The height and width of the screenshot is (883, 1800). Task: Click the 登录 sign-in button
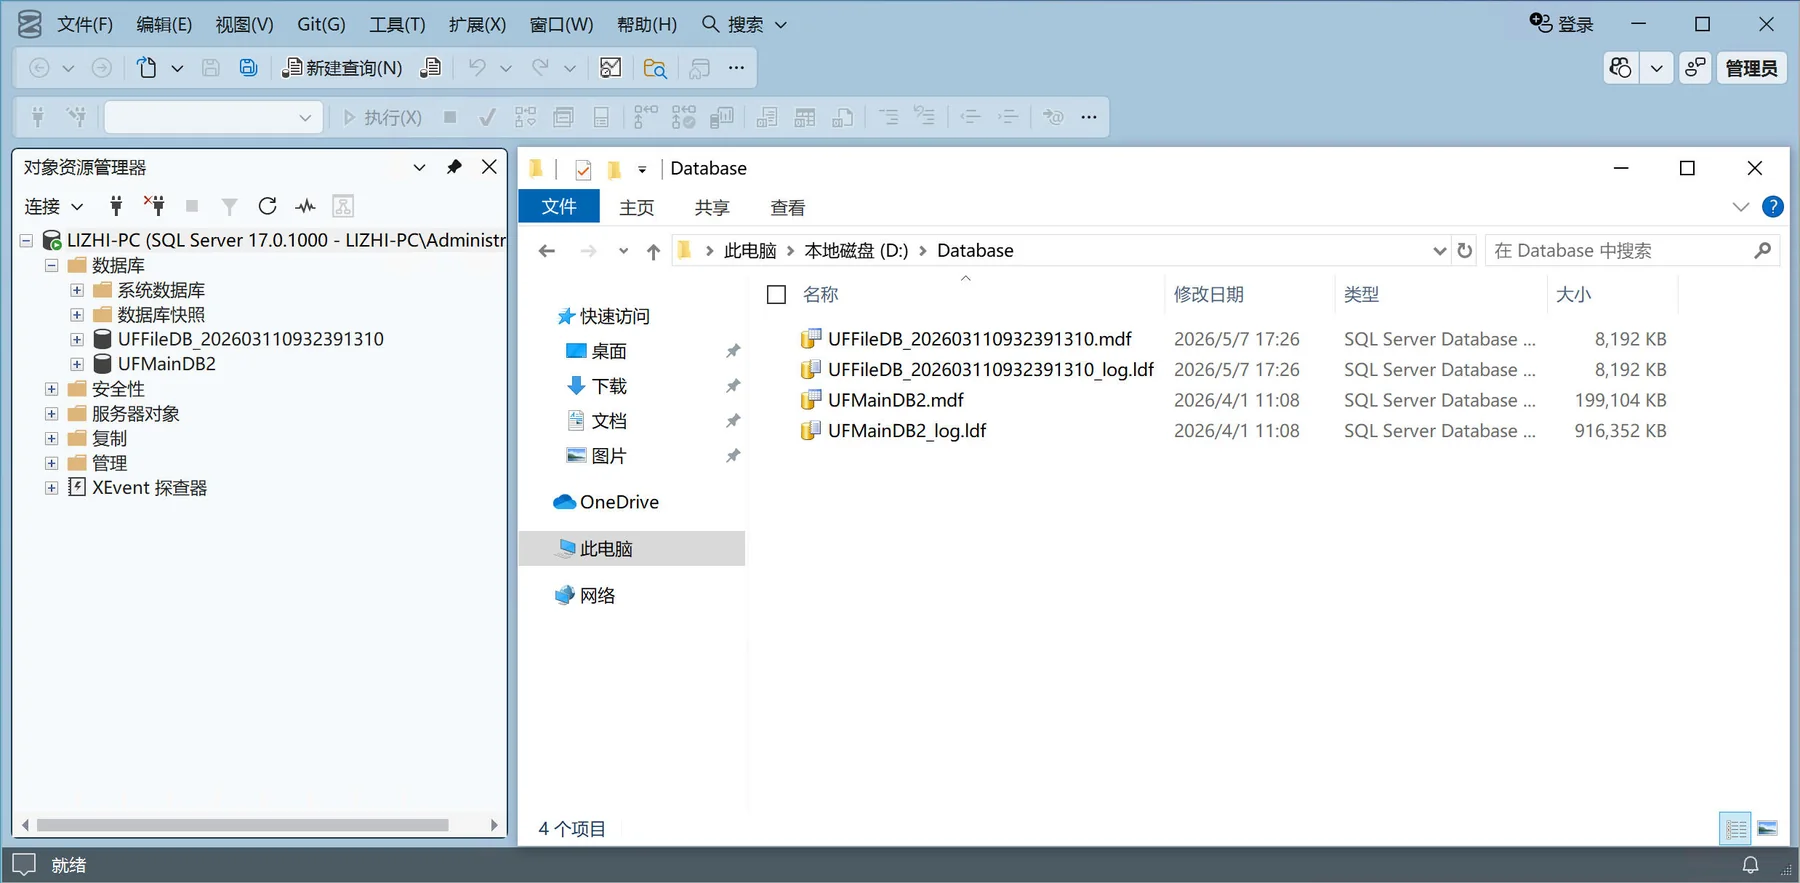click(1562, 24)
